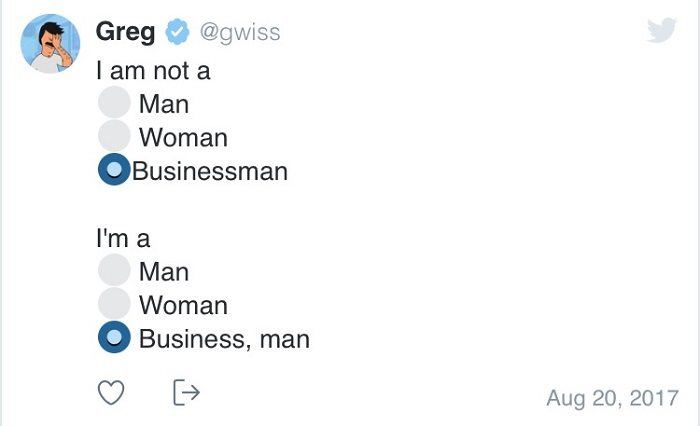
Task: Click the heart like icon
Action: 111,393
